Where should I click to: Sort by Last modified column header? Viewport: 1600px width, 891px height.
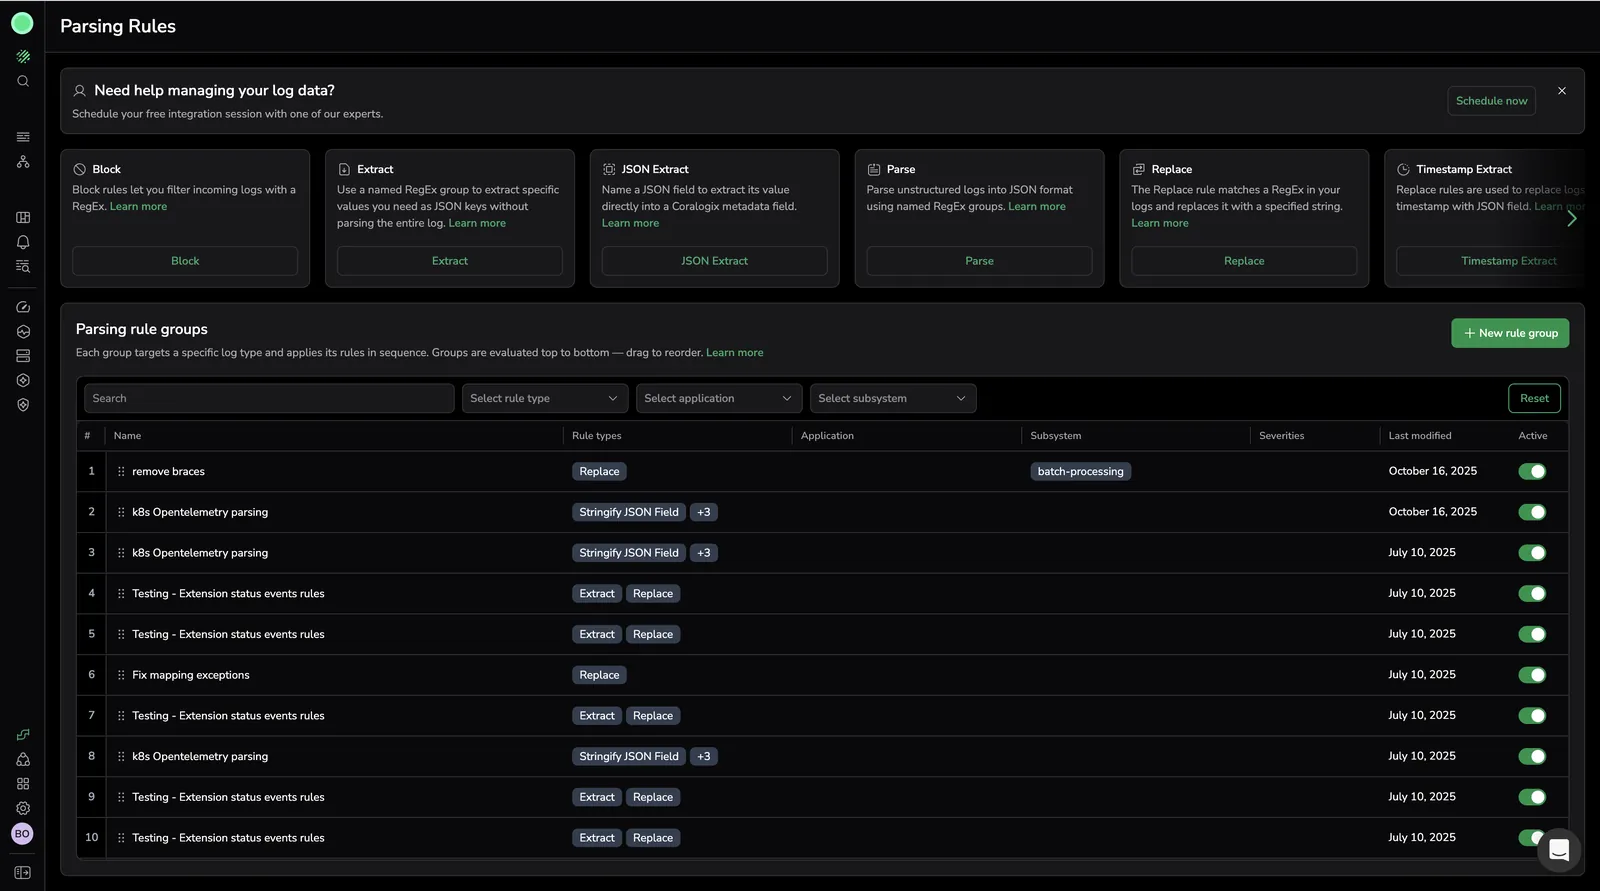click(1420, 436)
